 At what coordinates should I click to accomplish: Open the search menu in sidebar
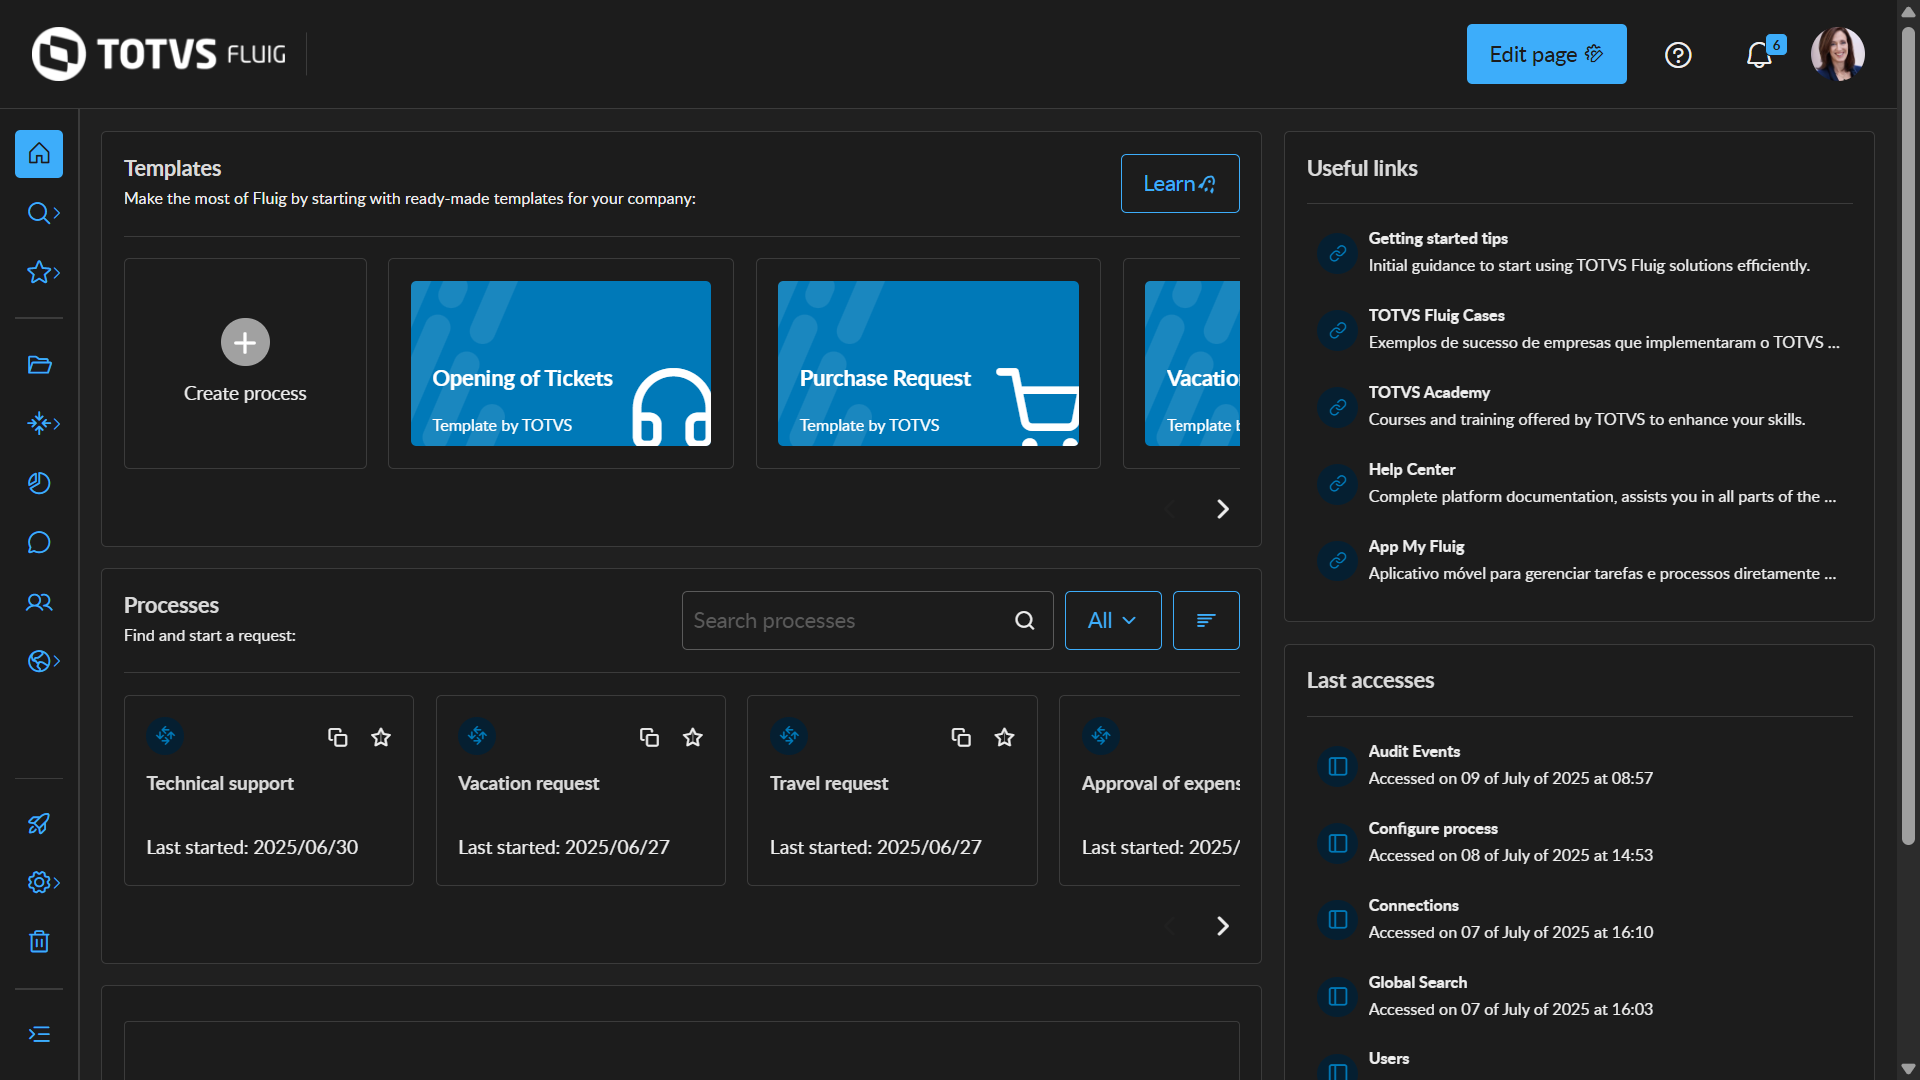click(43, 213)
